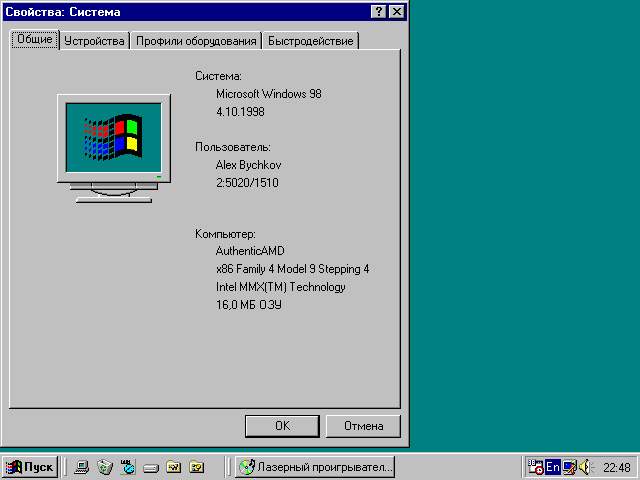
Task: Click the question mark help button
Action: point(379,12)
